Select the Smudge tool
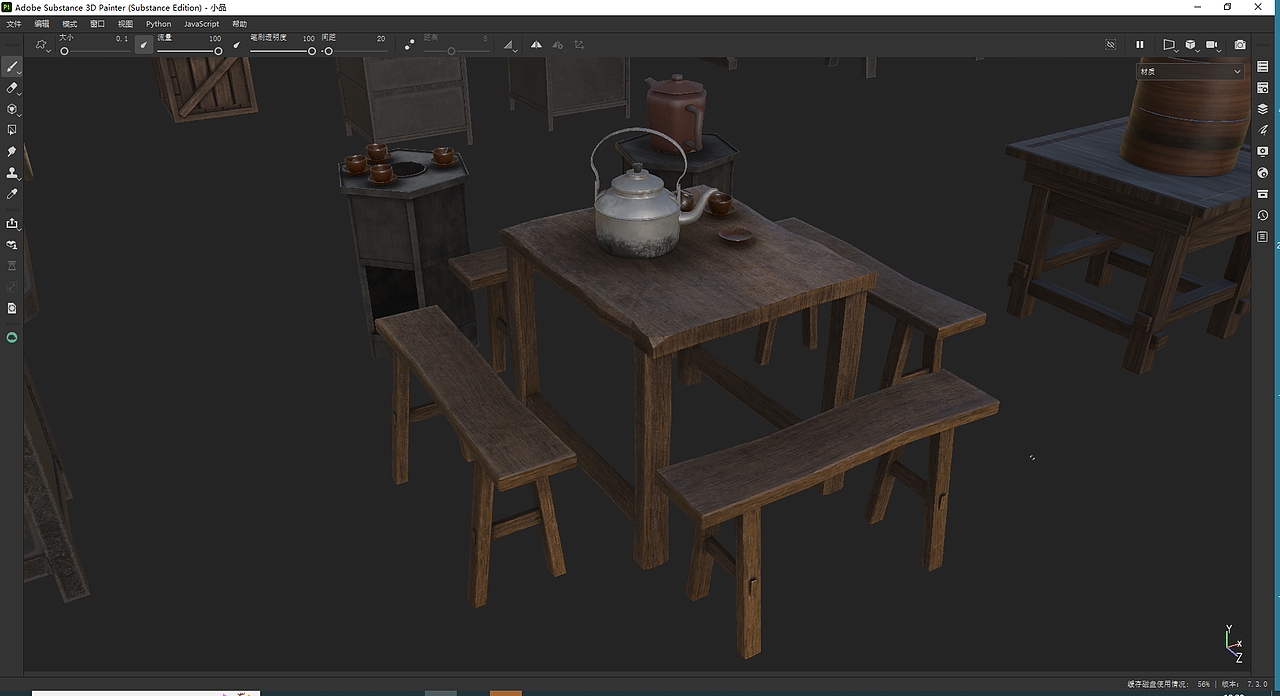This screenshot has width=1280, height=696. coord(12,151)
